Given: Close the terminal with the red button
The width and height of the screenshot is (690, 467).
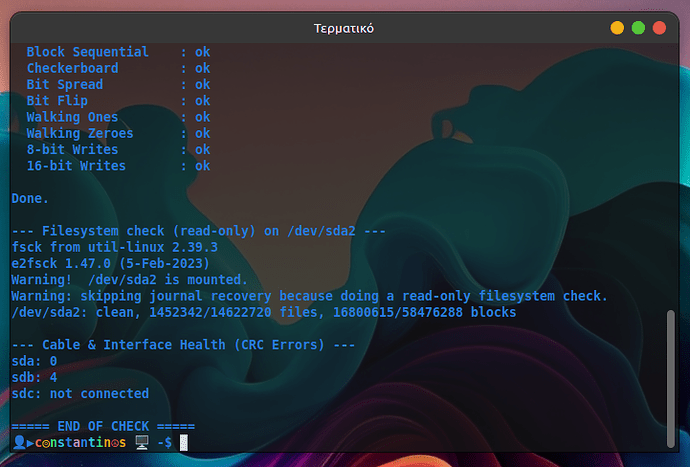Looking at the screenshot, I should coord(659,28).
